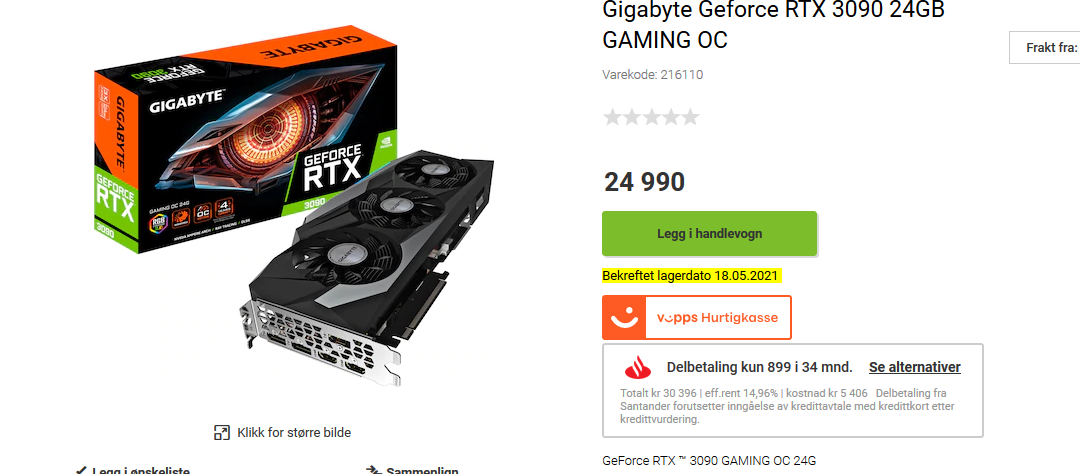
Task: Open the Frakt fra box
Action: click(x=1045, y=48)
